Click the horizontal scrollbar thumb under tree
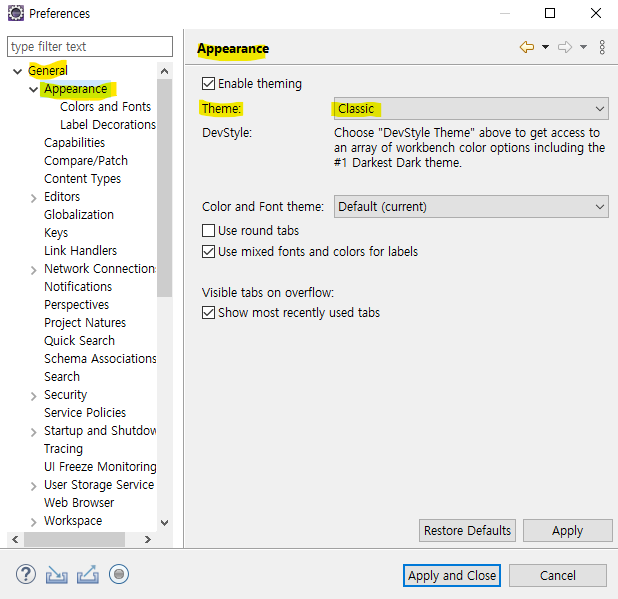This screenshot has height=599, width=618. [x=74, y=539]
